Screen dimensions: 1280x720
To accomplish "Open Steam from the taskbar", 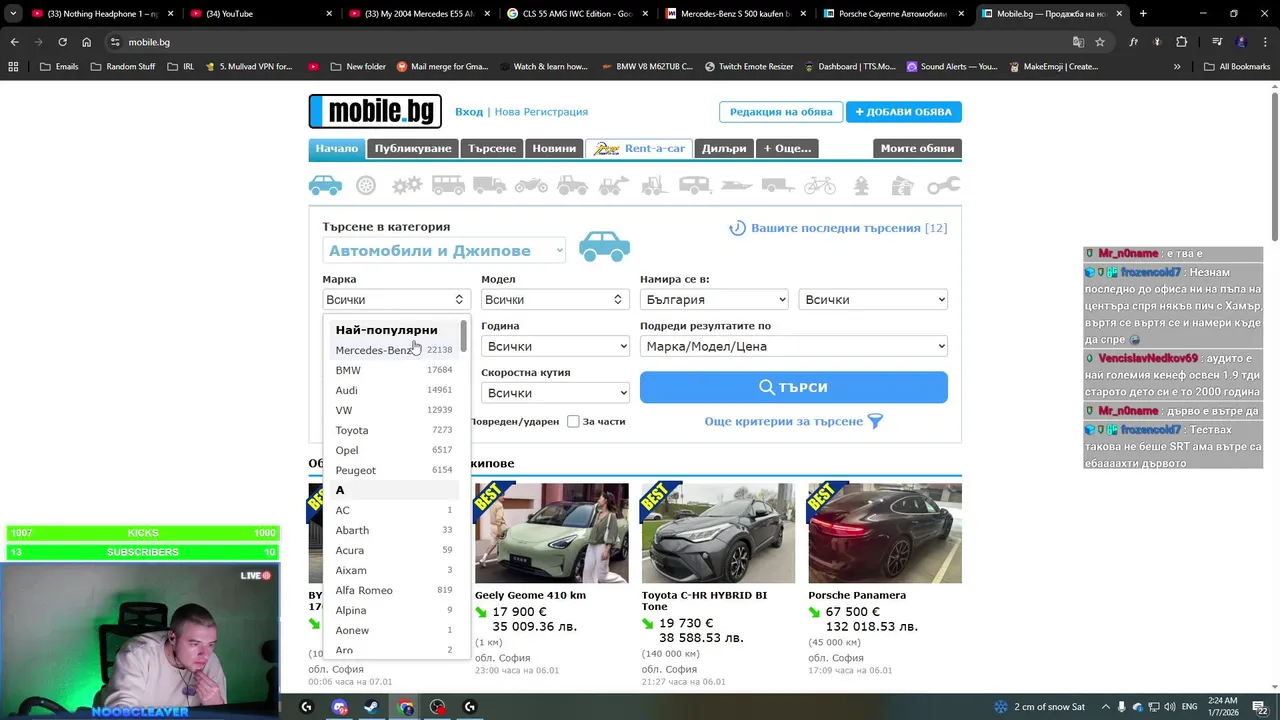I will click(371, 707).
